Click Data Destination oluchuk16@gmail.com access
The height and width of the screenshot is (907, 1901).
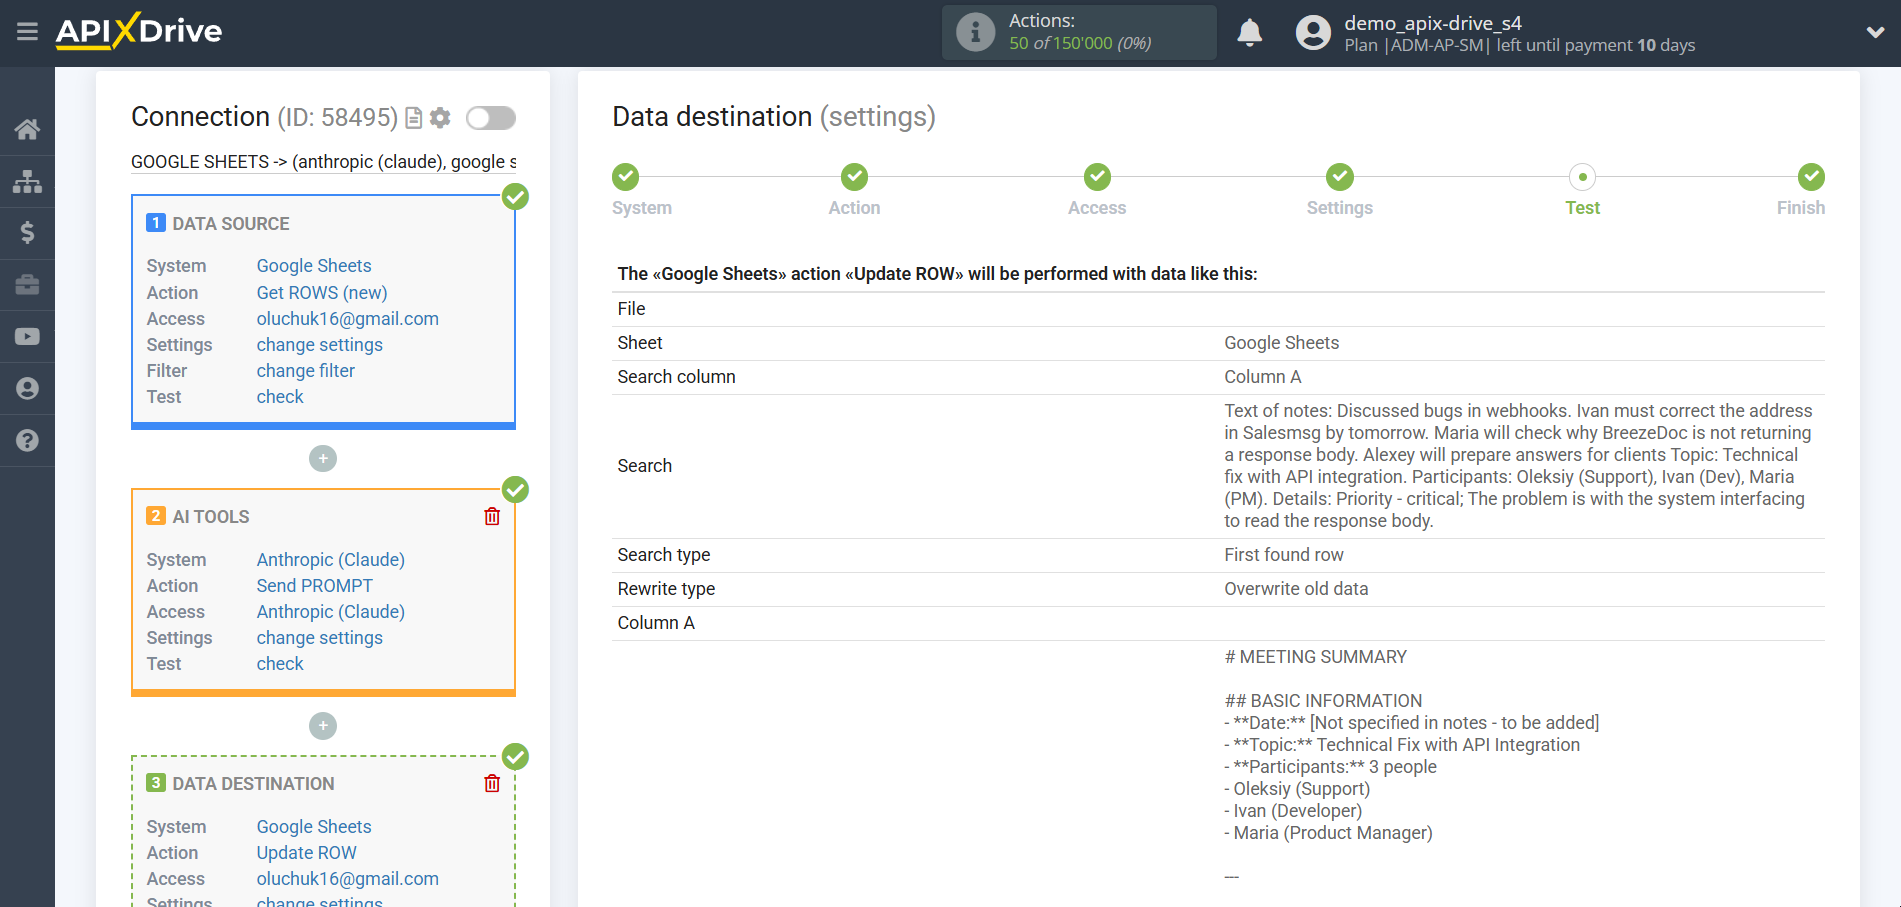coord(348,879)
